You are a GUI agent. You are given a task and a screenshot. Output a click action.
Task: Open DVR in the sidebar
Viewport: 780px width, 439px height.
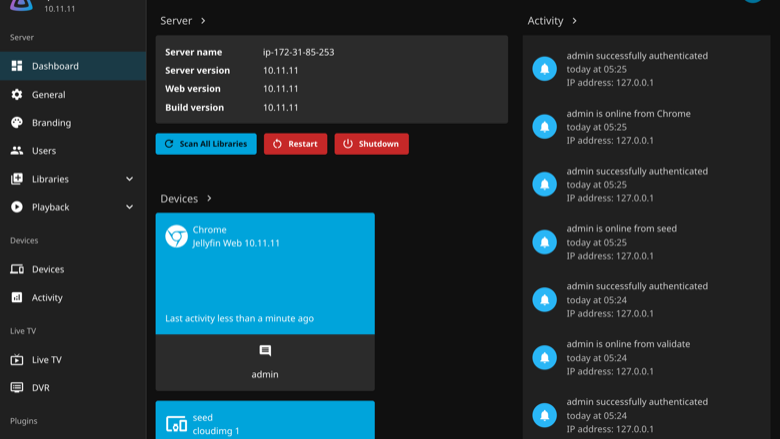(x=73, y=387)
